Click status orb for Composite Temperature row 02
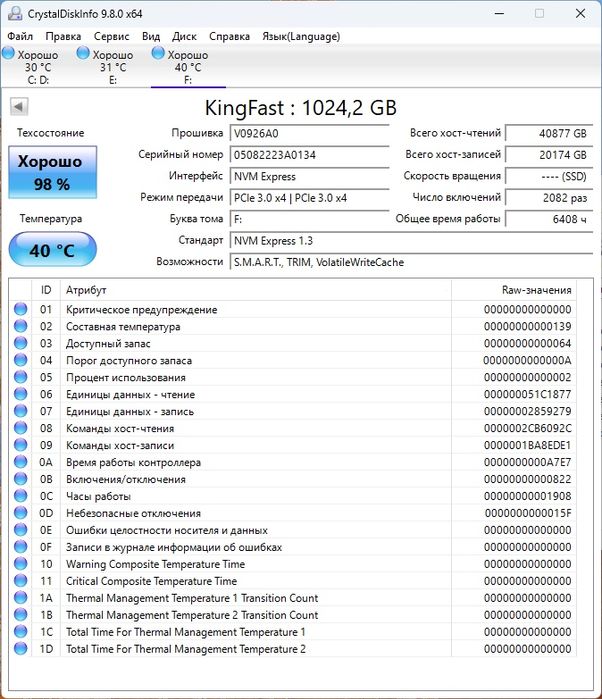Screen dimensions: 602x699 pyautogui.click(x=21, y=326)
